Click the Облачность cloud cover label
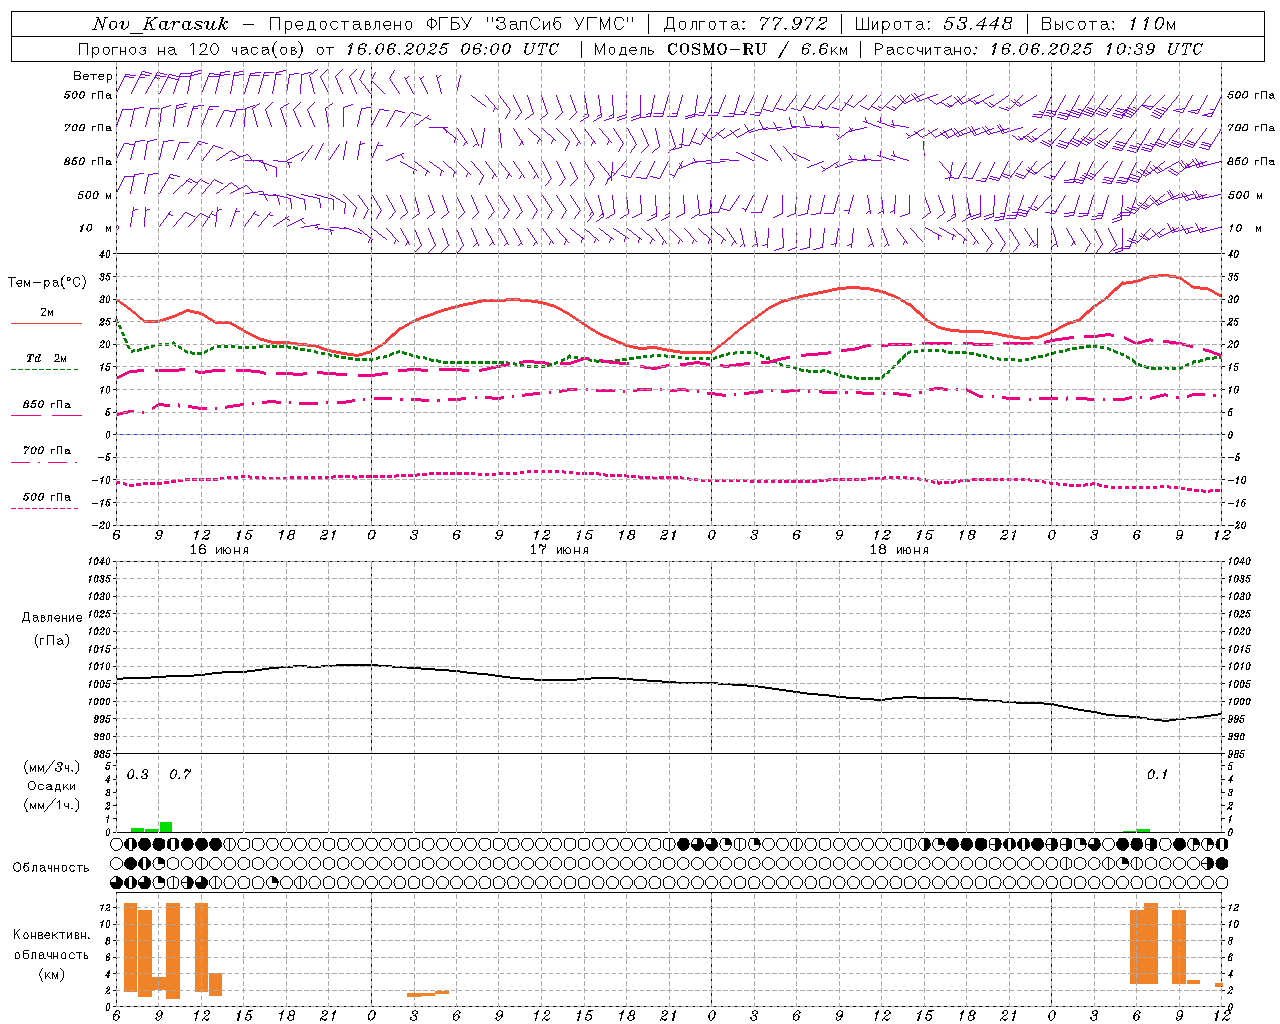The image size is (1280, 1024). point(51,867)
